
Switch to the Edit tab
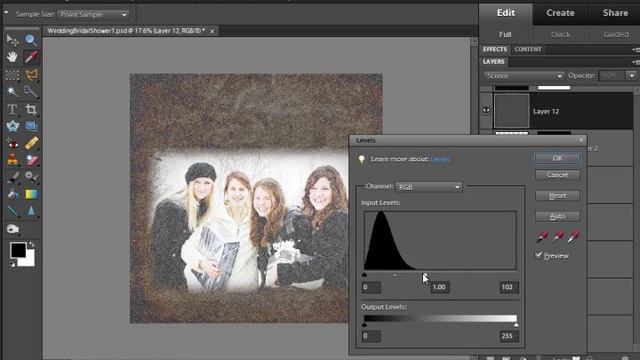[x=506, y=13]
